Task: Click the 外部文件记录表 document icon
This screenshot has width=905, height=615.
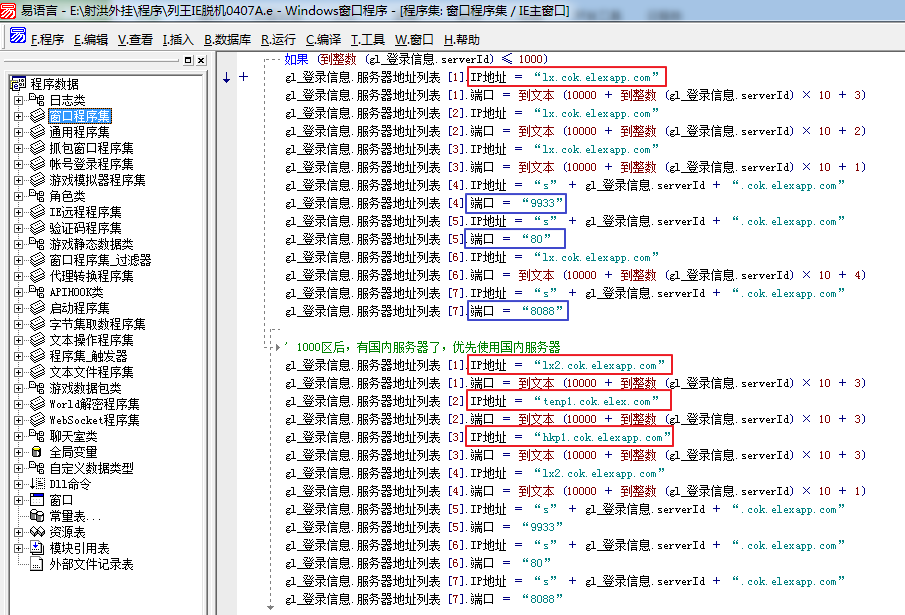Action: (x=38, y=564)
